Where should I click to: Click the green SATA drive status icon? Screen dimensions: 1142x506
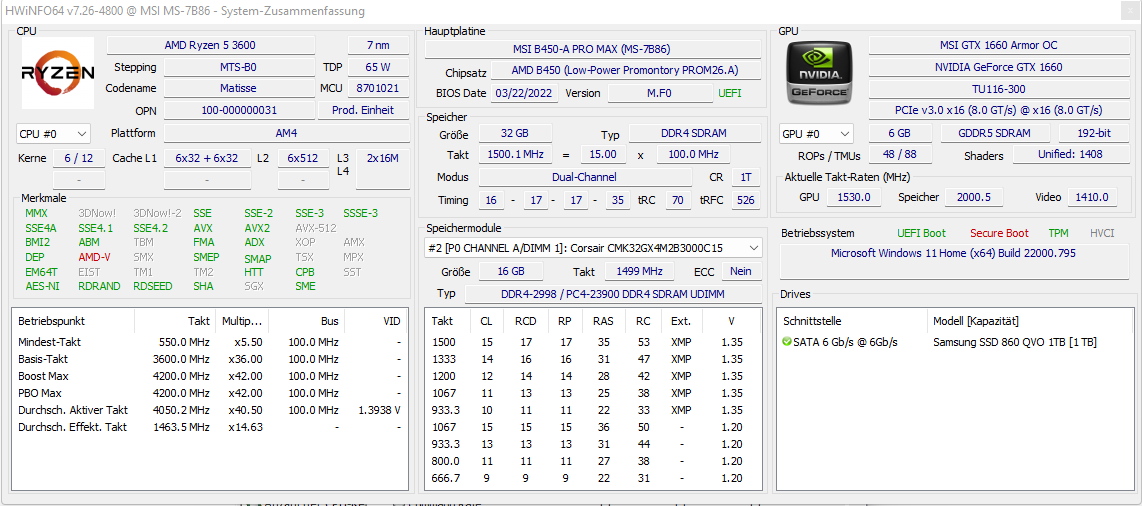786,342
